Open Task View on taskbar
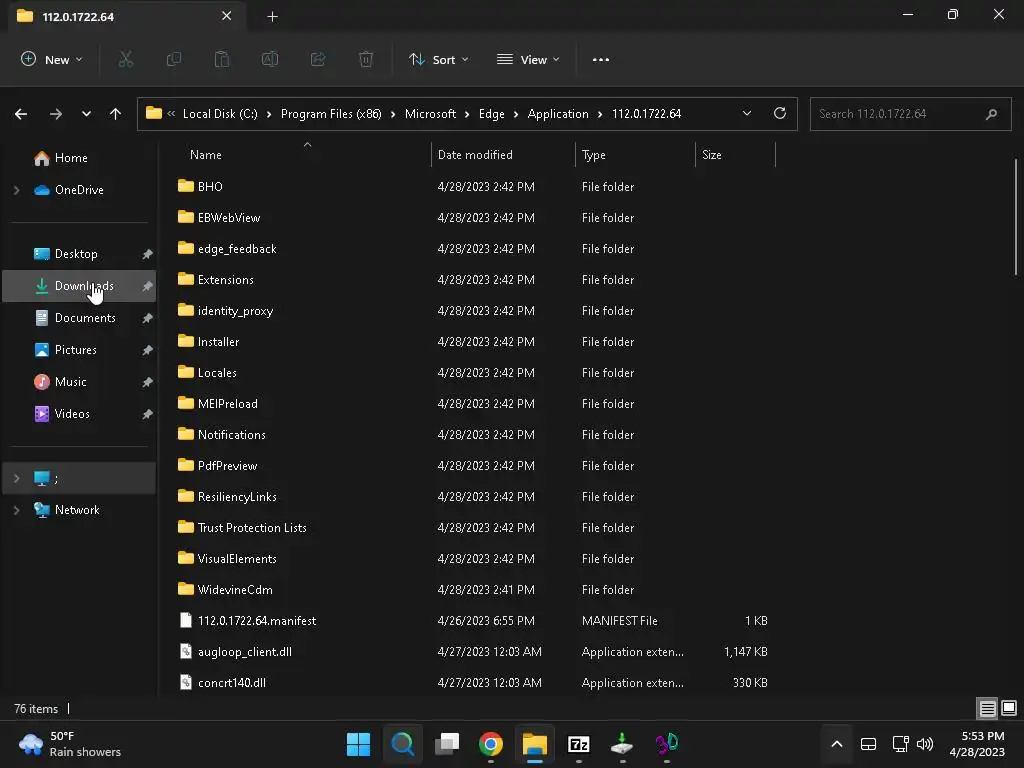 [x=447, y=744]
